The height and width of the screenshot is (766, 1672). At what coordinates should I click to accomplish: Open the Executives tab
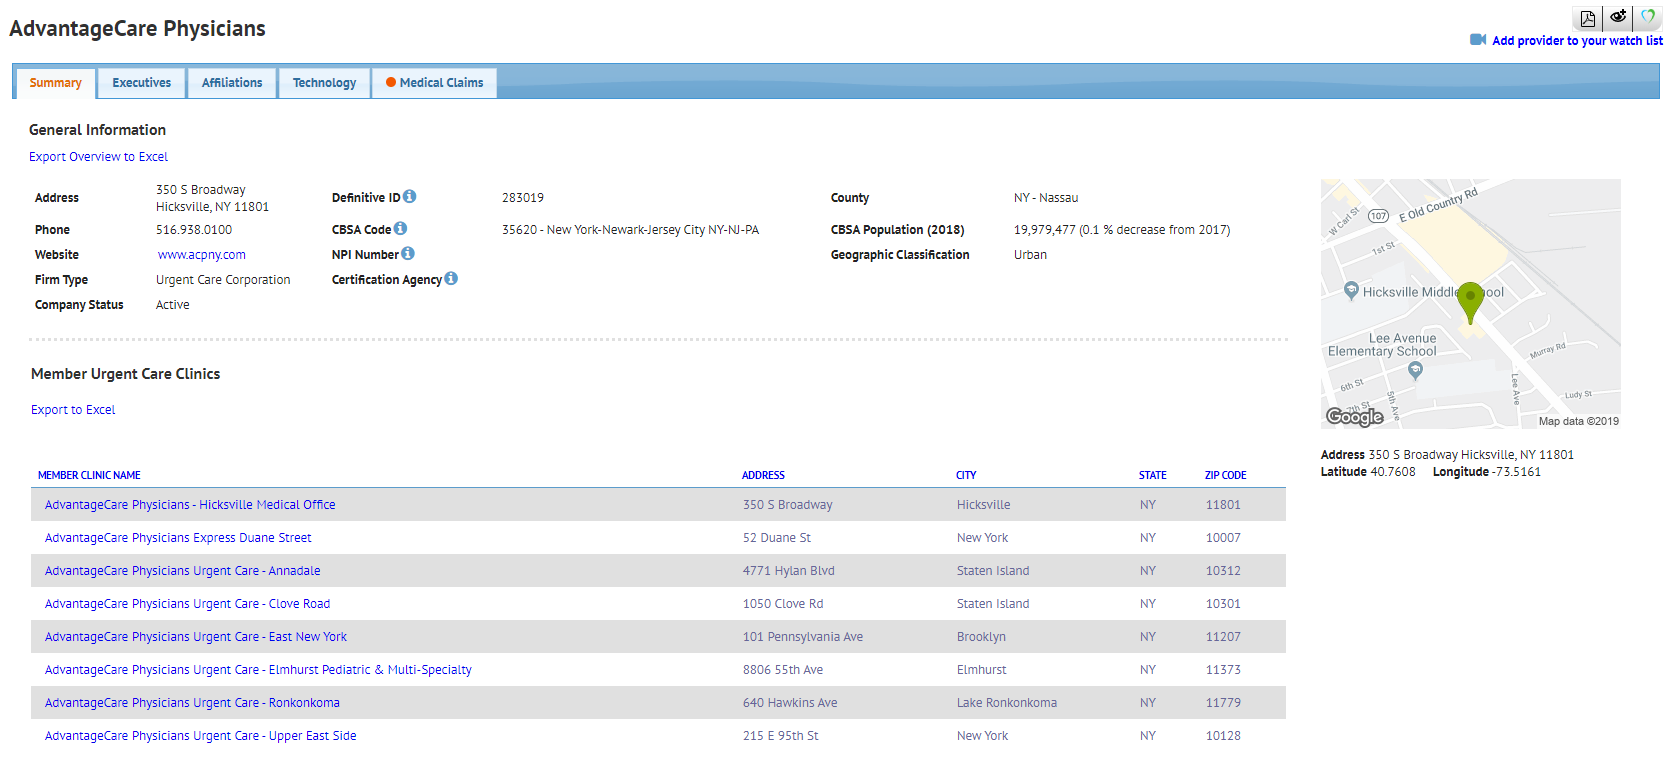142,83
